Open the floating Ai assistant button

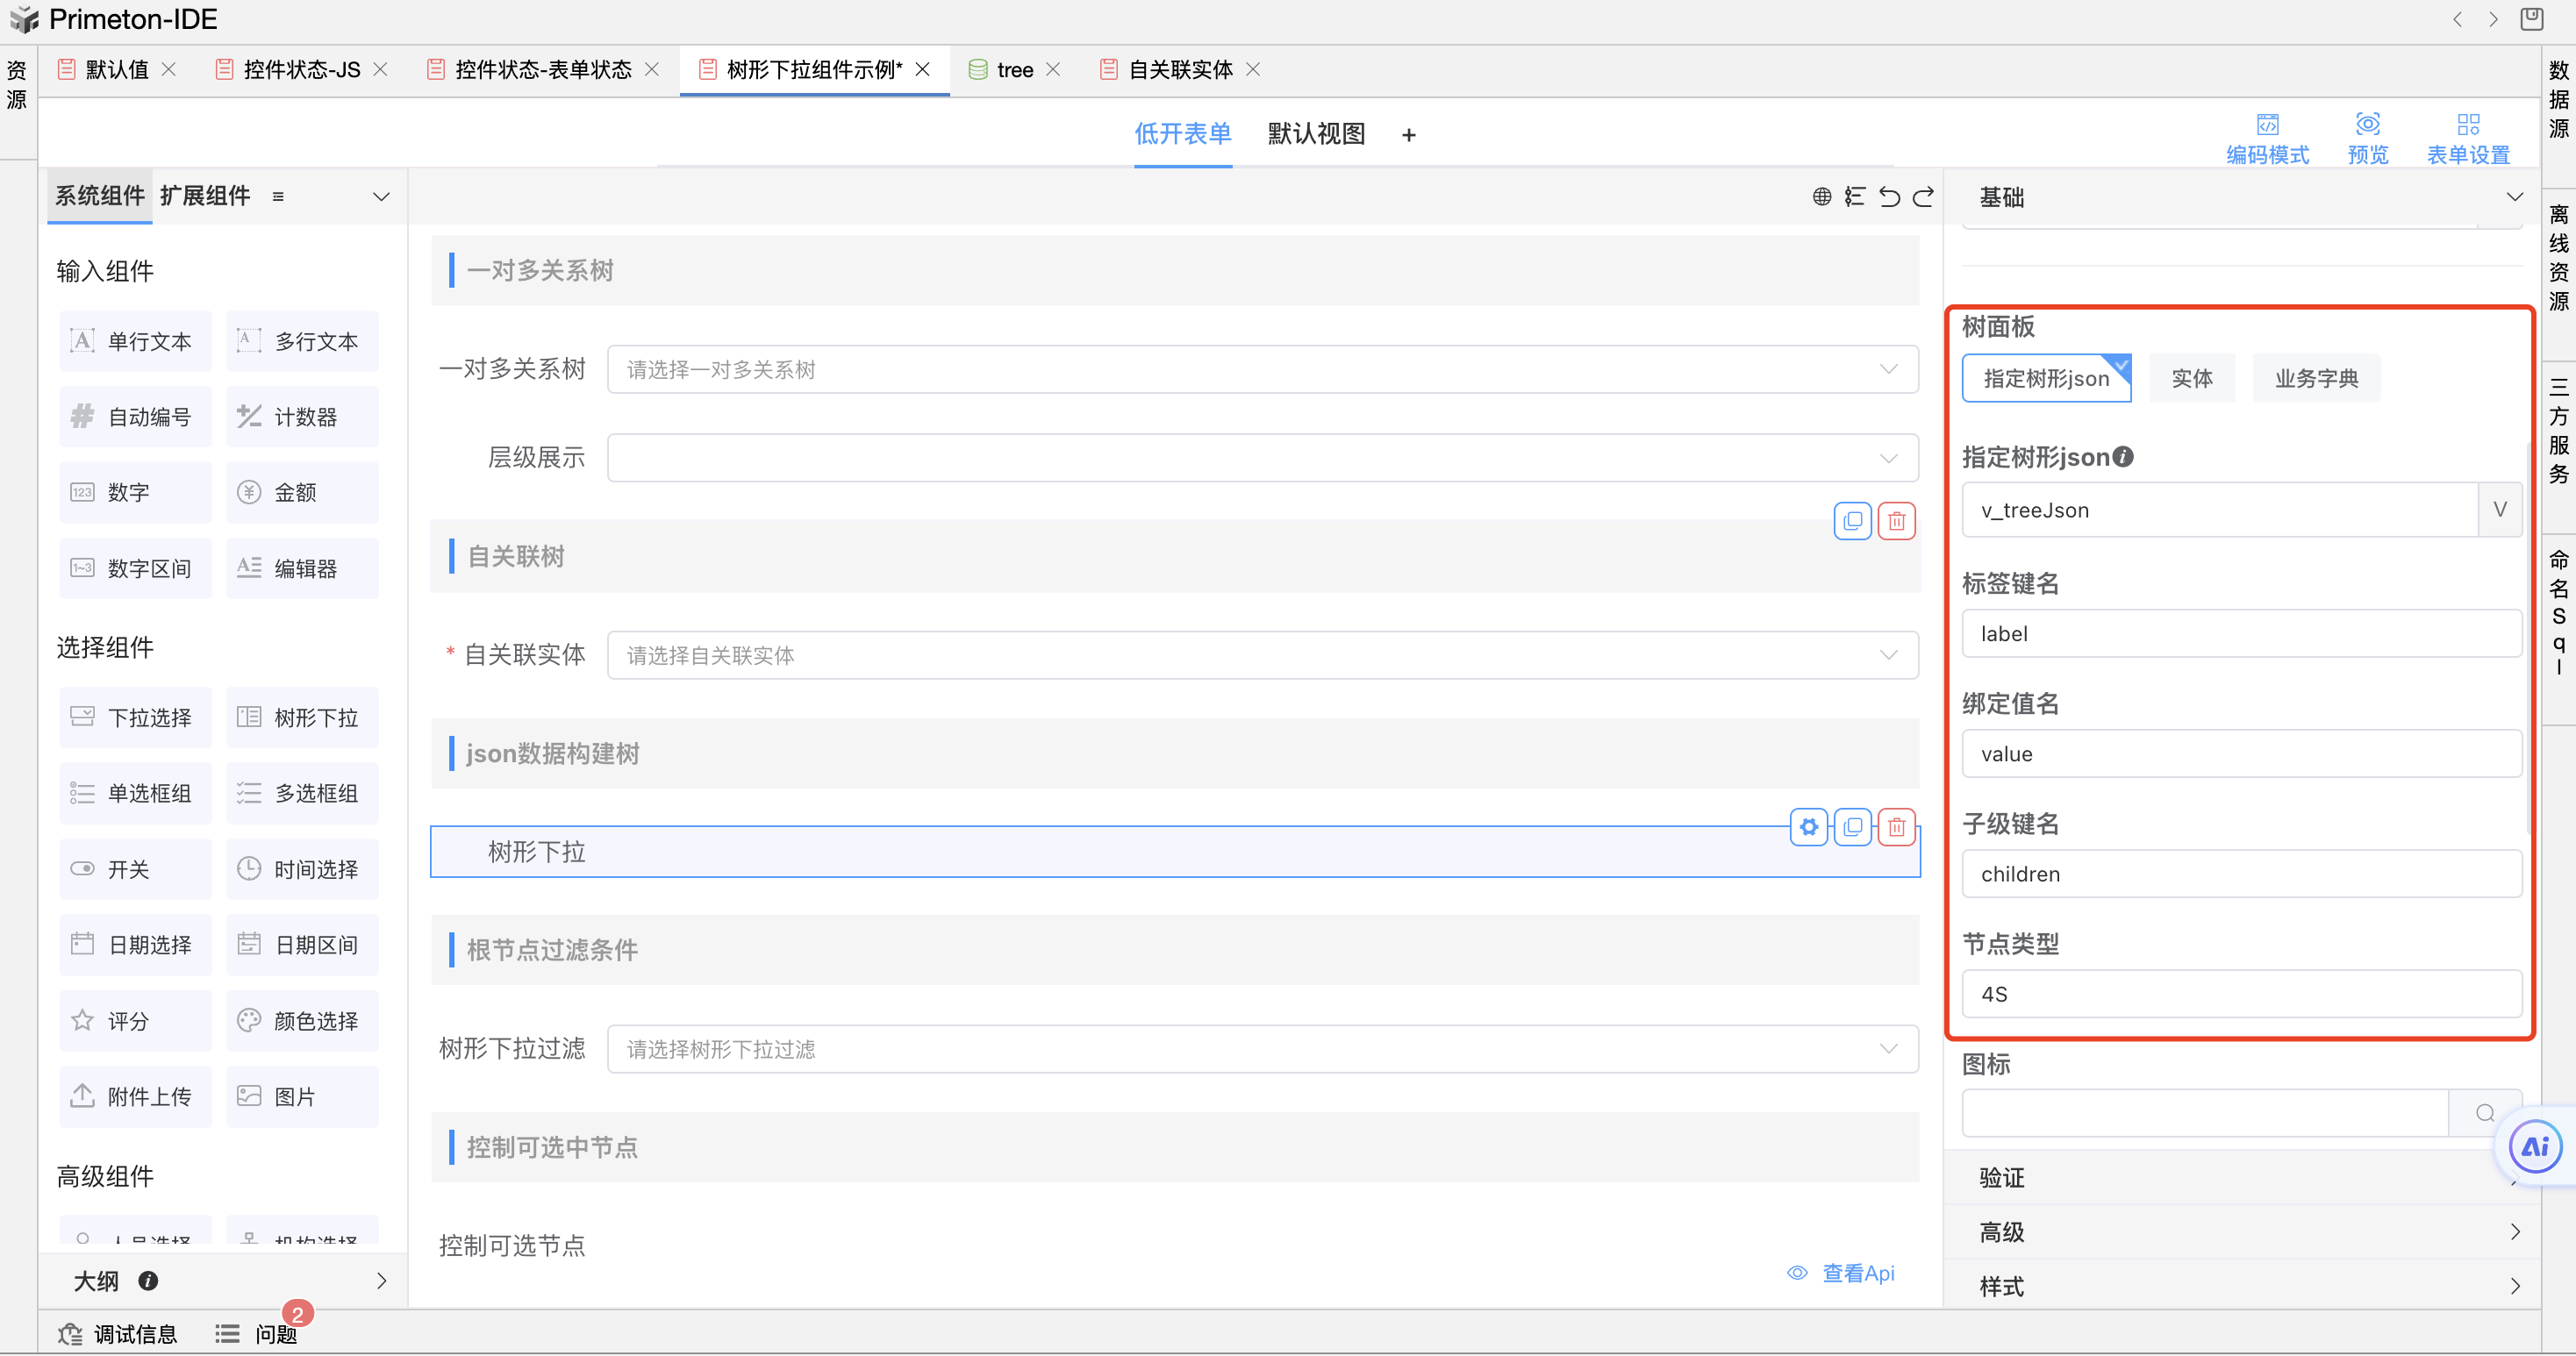coord(2534,1146)
